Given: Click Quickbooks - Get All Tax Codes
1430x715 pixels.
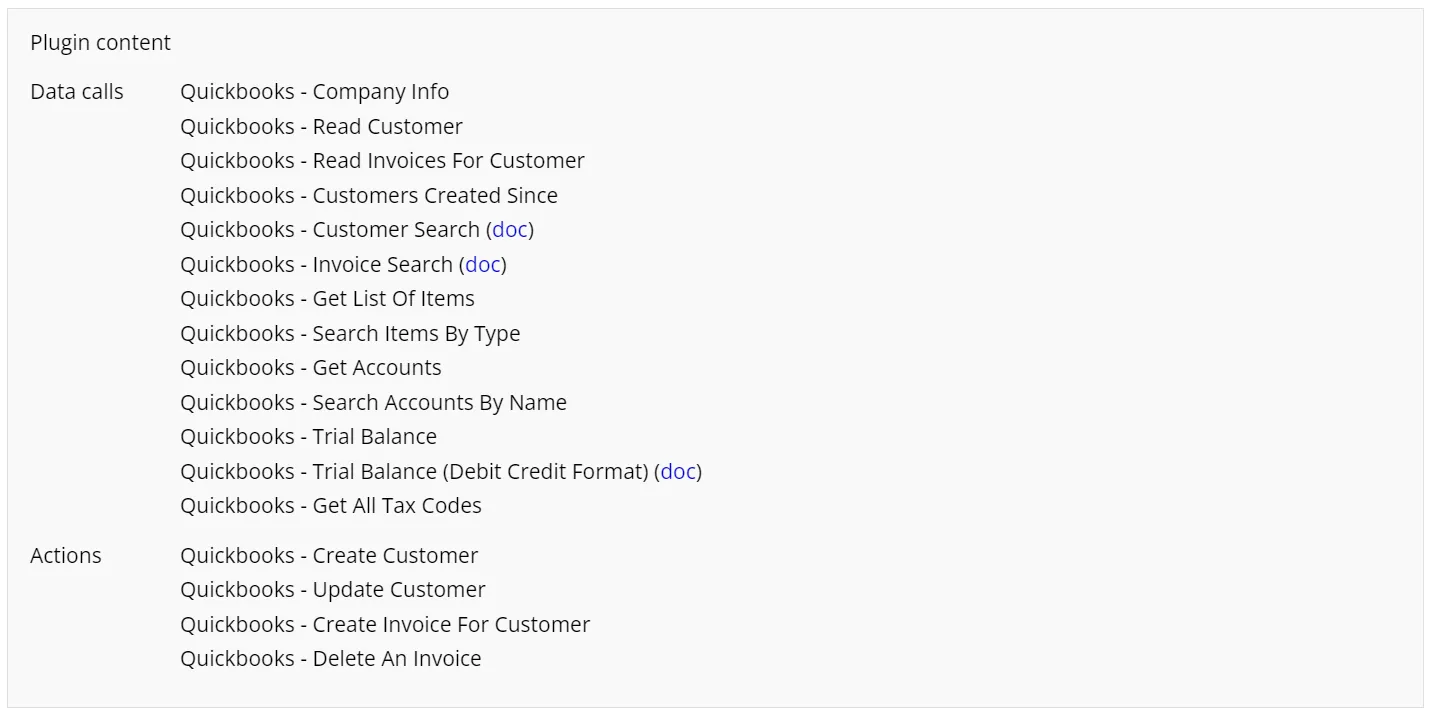Looking at the screenshot, I should click(330, 506).
